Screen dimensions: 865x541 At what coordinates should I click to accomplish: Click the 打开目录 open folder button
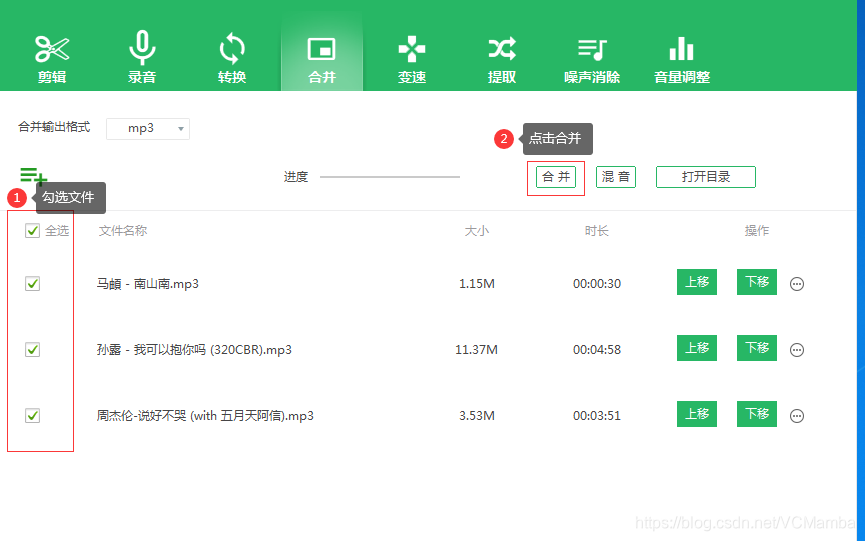pyautogui.click(x=706, y=177)
